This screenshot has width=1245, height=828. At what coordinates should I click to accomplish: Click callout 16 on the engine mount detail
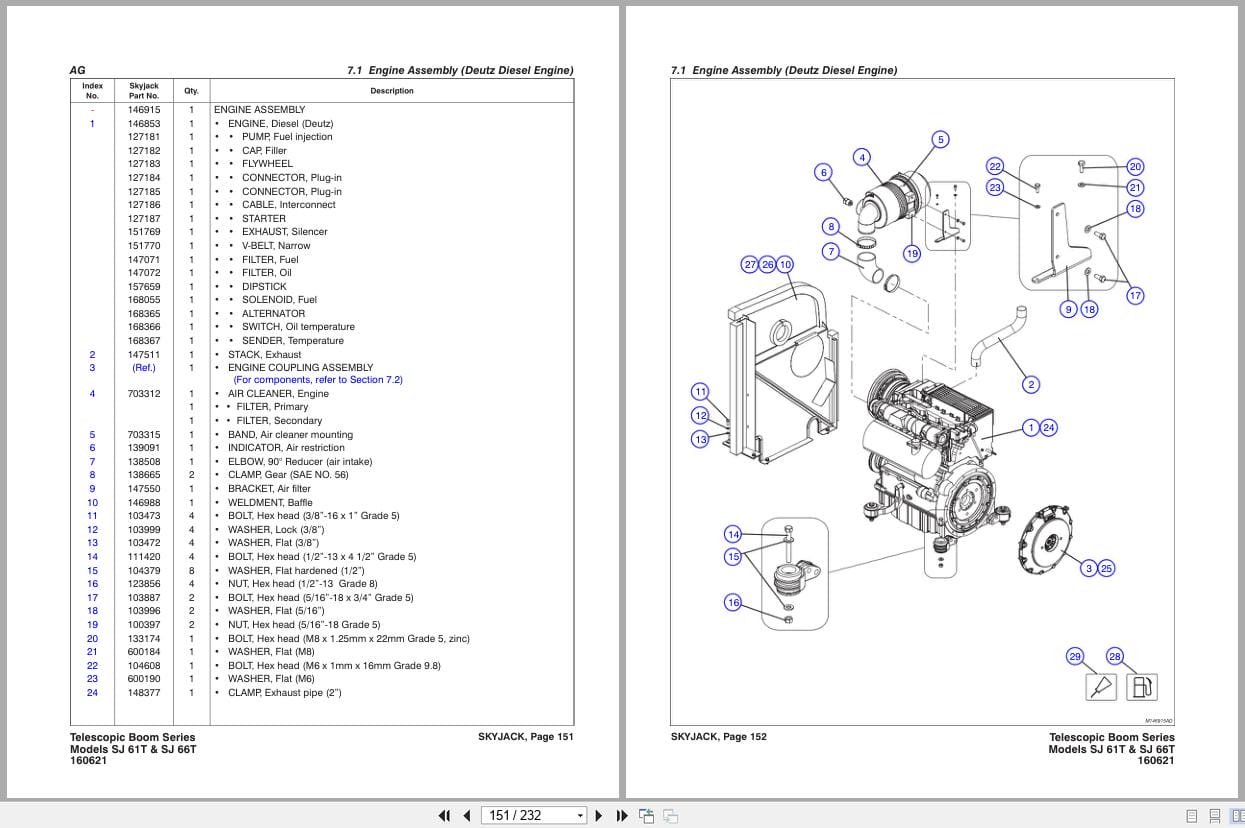pos(733,603)
